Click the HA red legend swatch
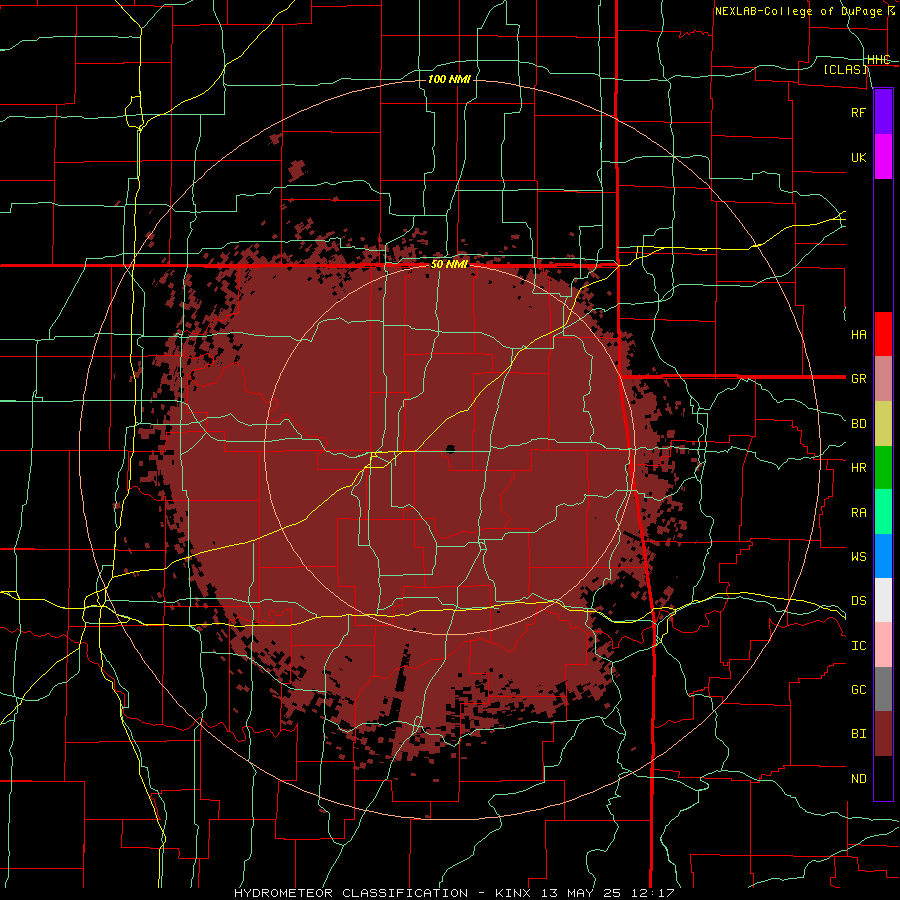This screenshot has height=900, width=900. tap(883, 334)
